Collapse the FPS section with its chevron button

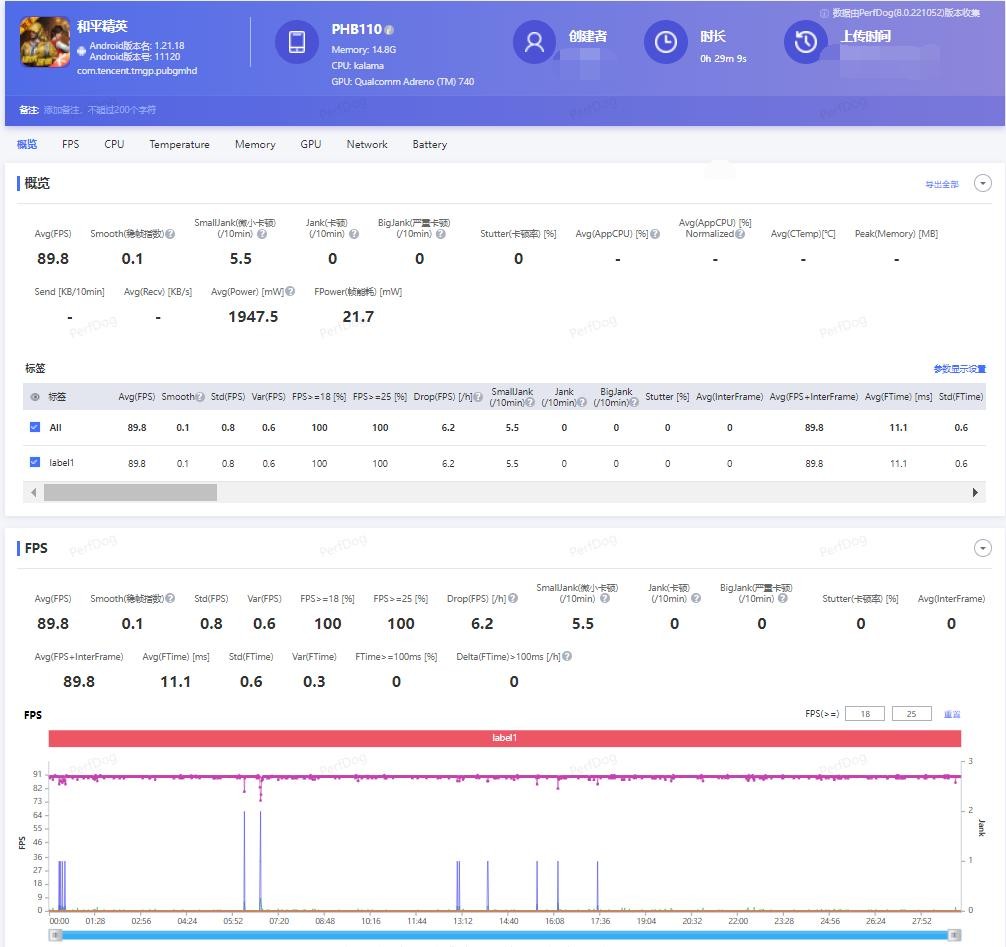coord(982,549)
